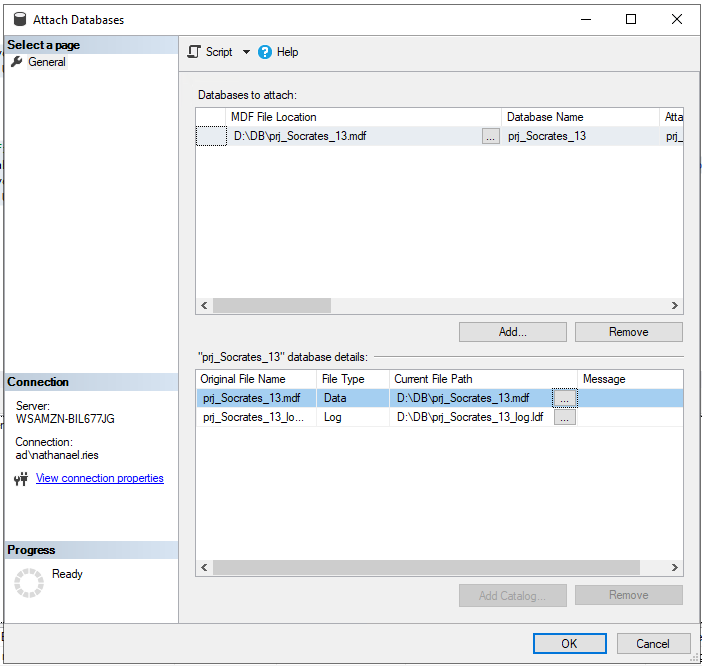
Task: Browse path for prj_Socrates_13_log.ldf log file
Action: [565, 418]
